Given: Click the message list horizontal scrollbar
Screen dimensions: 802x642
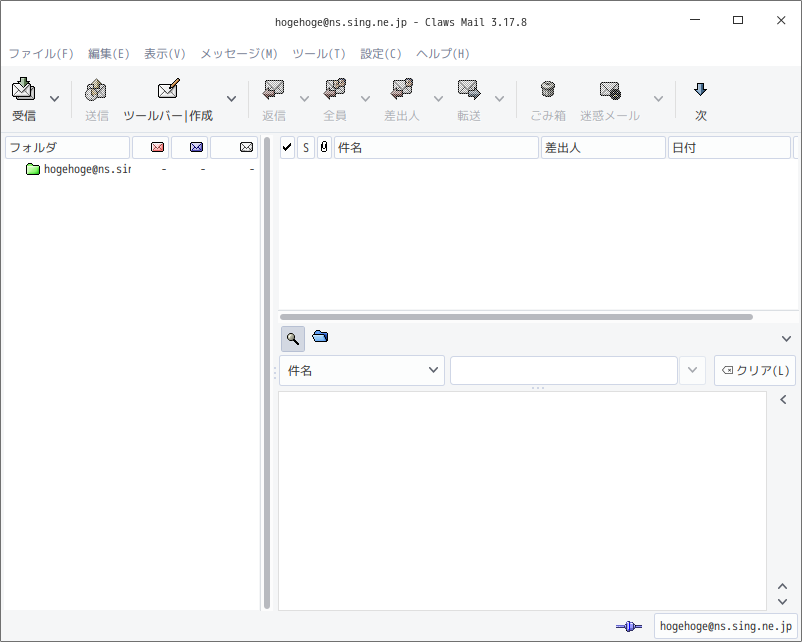Looking at the screenshot, I should click(517, 317).
